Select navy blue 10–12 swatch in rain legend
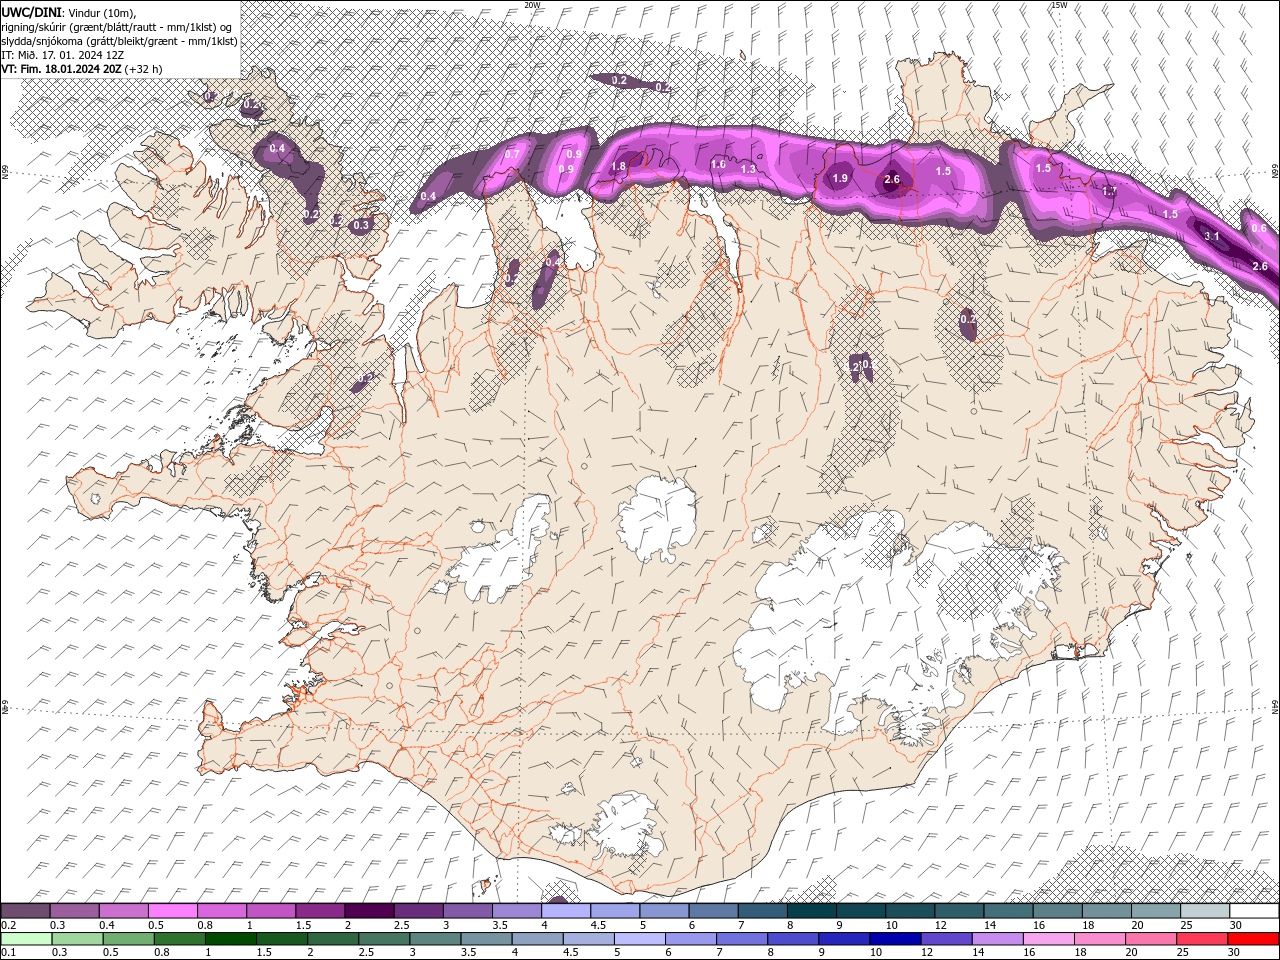Screen dimensions: 1280x960 896,939
